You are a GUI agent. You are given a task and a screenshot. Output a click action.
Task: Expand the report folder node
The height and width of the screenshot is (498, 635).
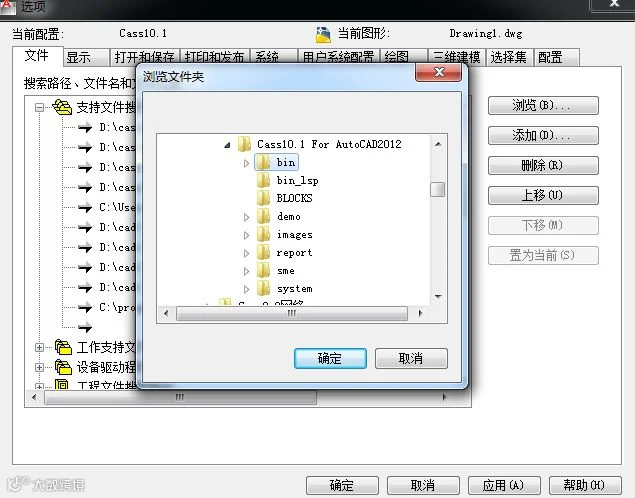pos(246,253)
